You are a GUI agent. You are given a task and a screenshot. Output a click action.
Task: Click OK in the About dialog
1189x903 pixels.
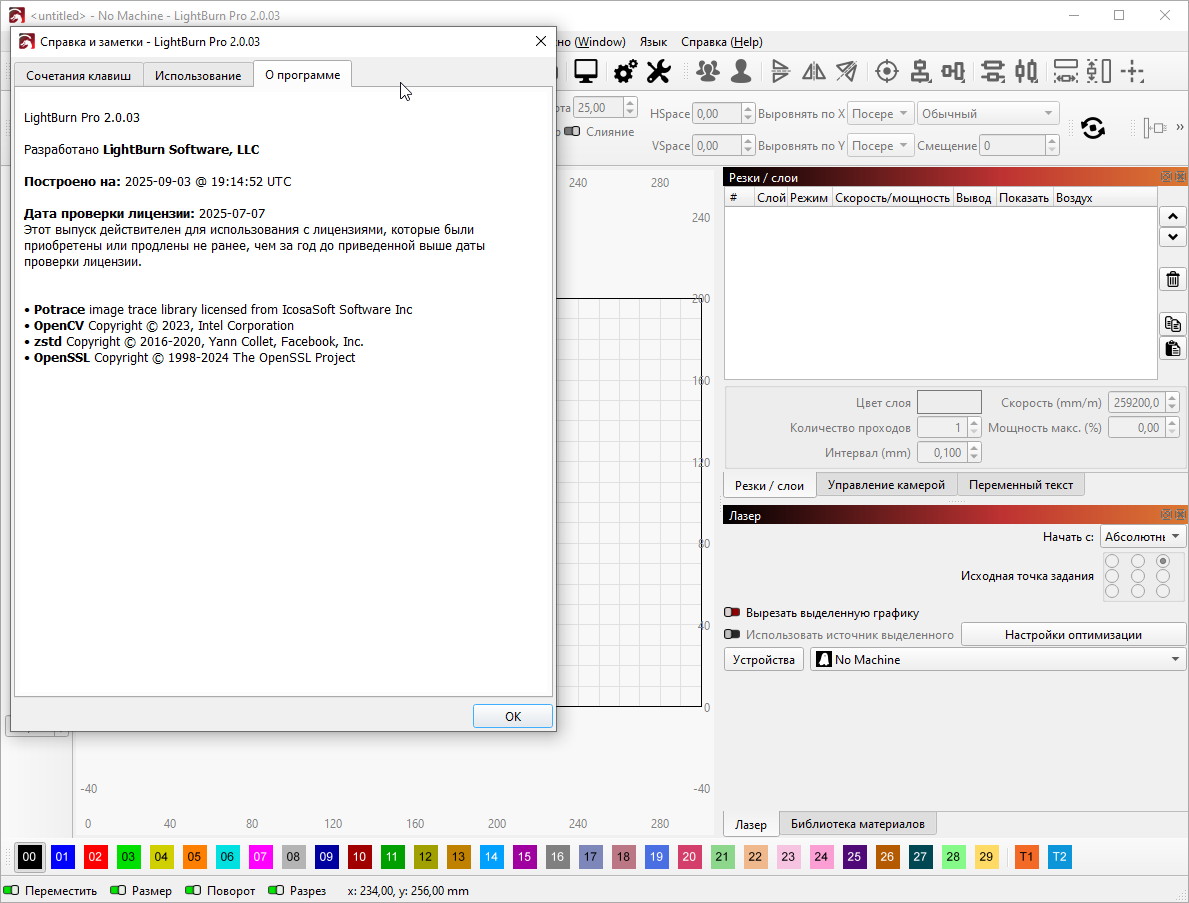coord(513,716)
